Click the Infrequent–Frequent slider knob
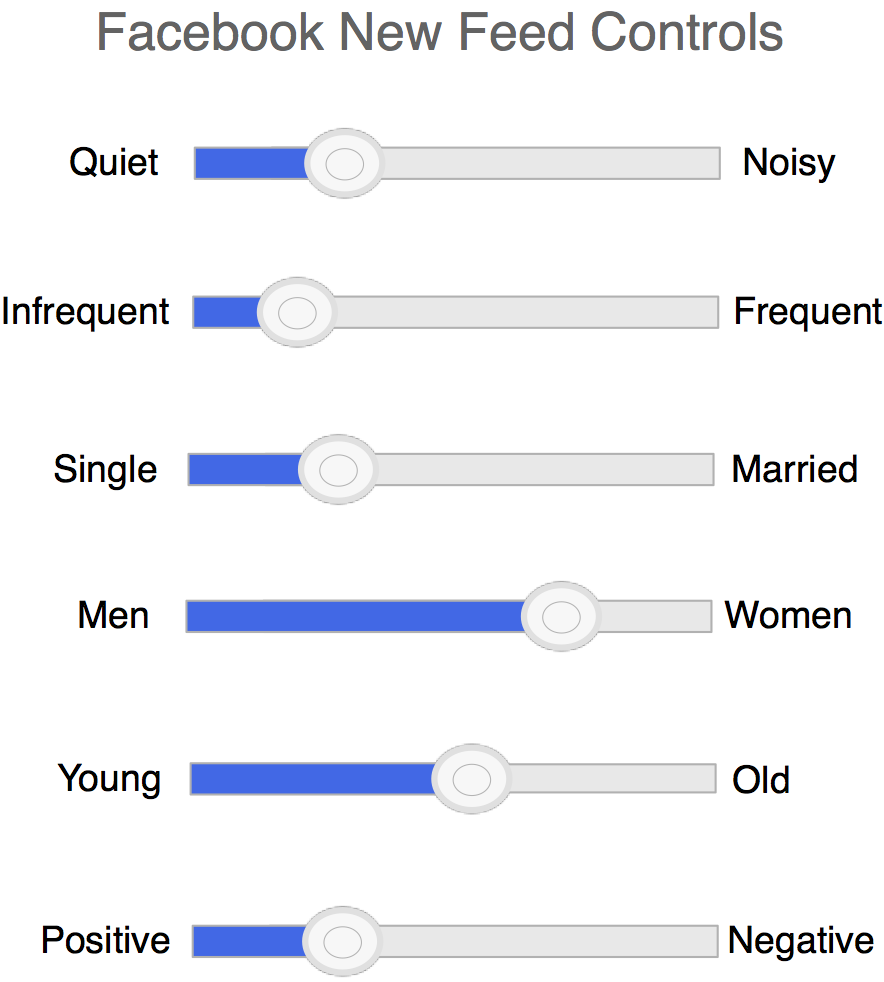 coord(296,313)
